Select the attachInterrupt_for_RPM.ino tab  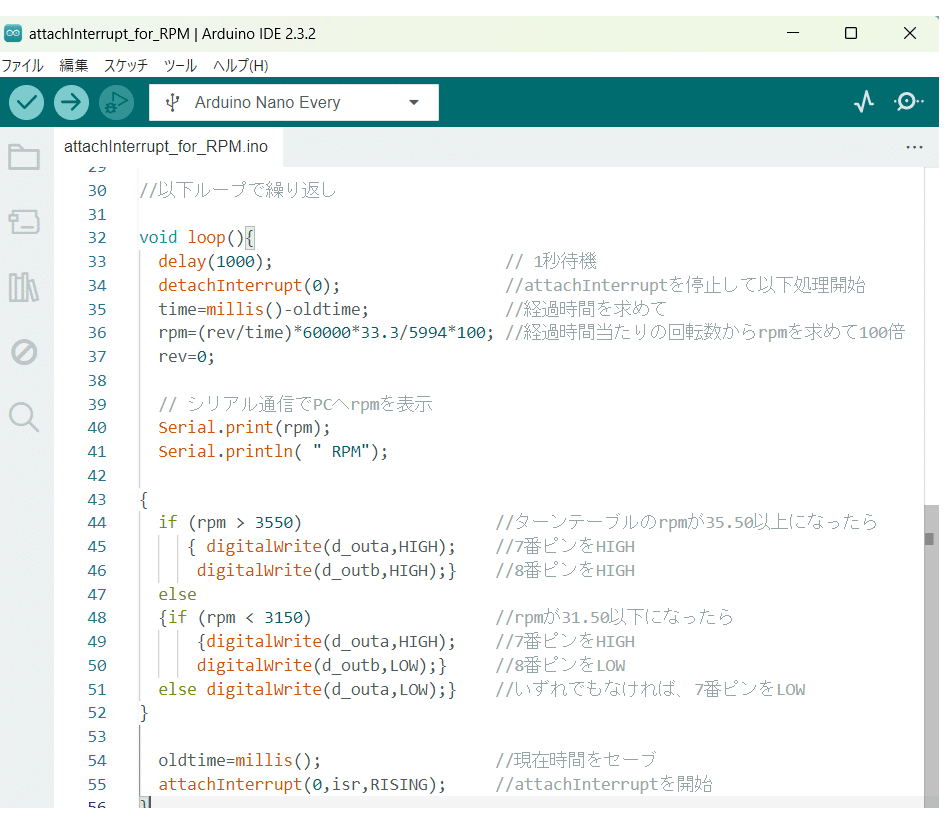166,147
